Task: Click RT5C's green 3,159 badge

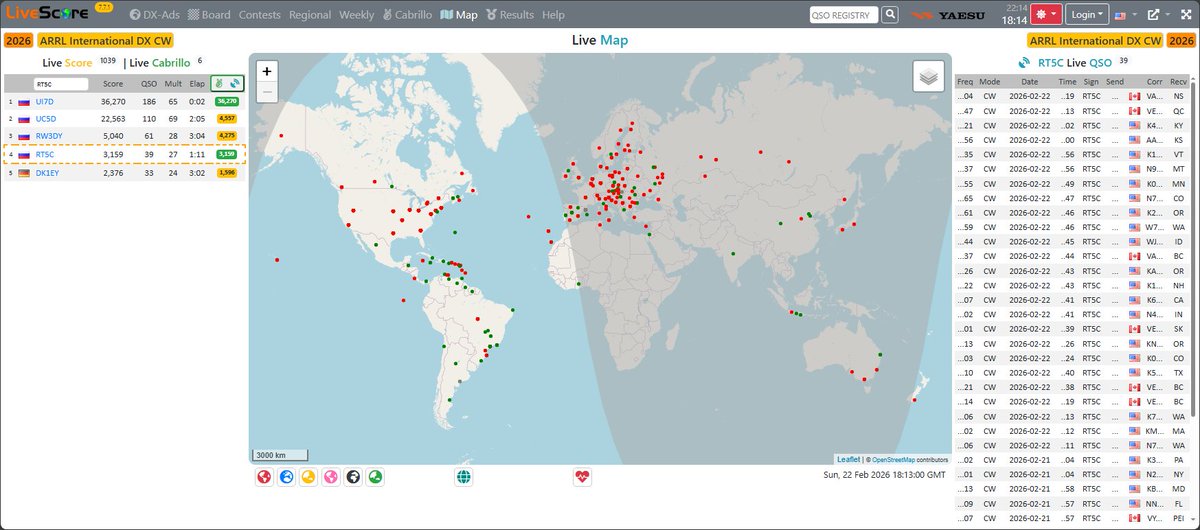Action: click(x=227, y=155)
